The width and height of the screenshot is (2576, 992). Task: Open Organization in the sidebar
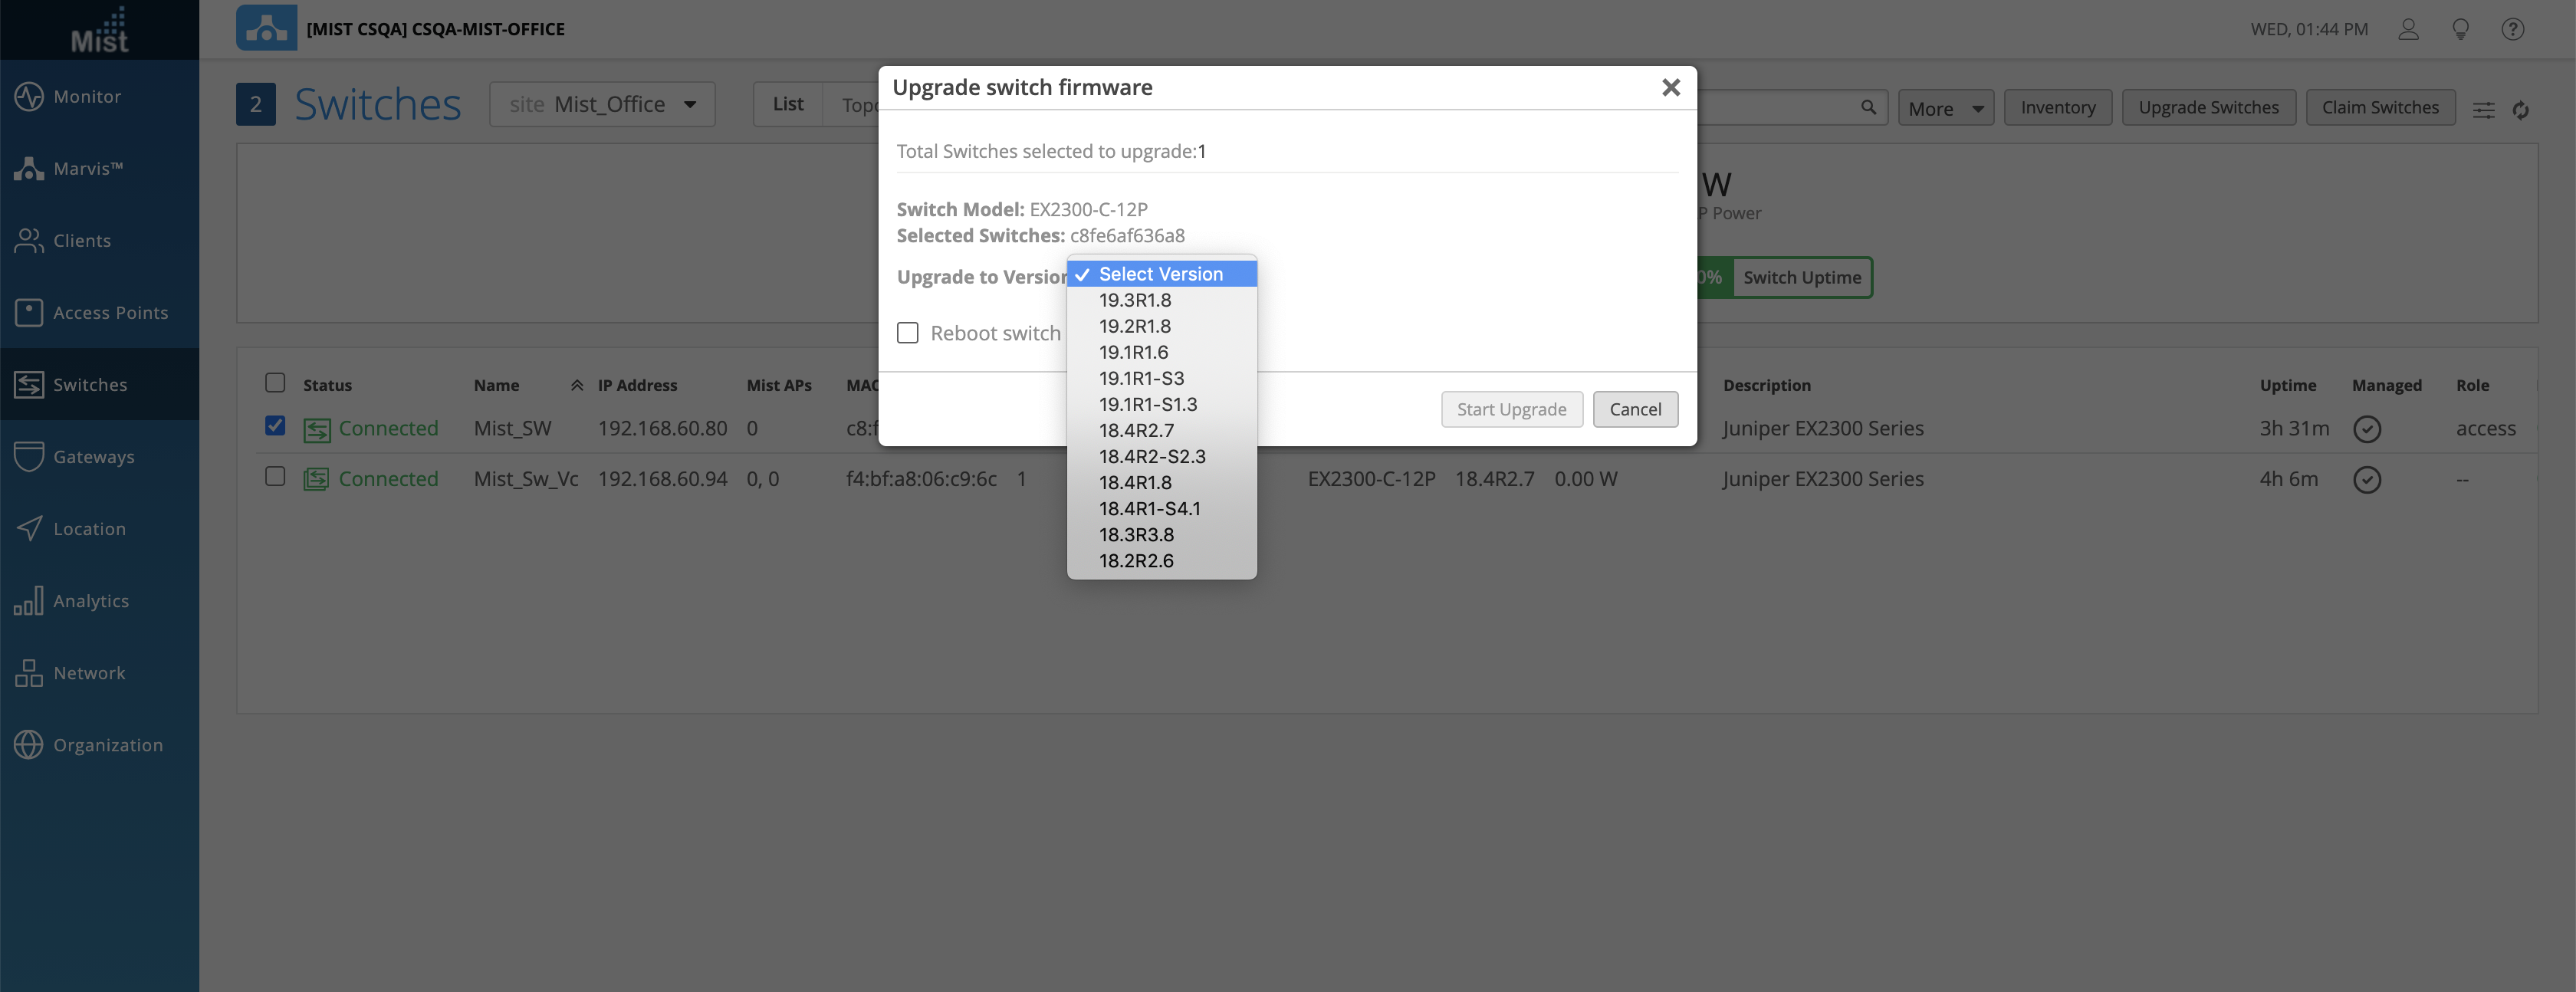[x=107, y=745]
